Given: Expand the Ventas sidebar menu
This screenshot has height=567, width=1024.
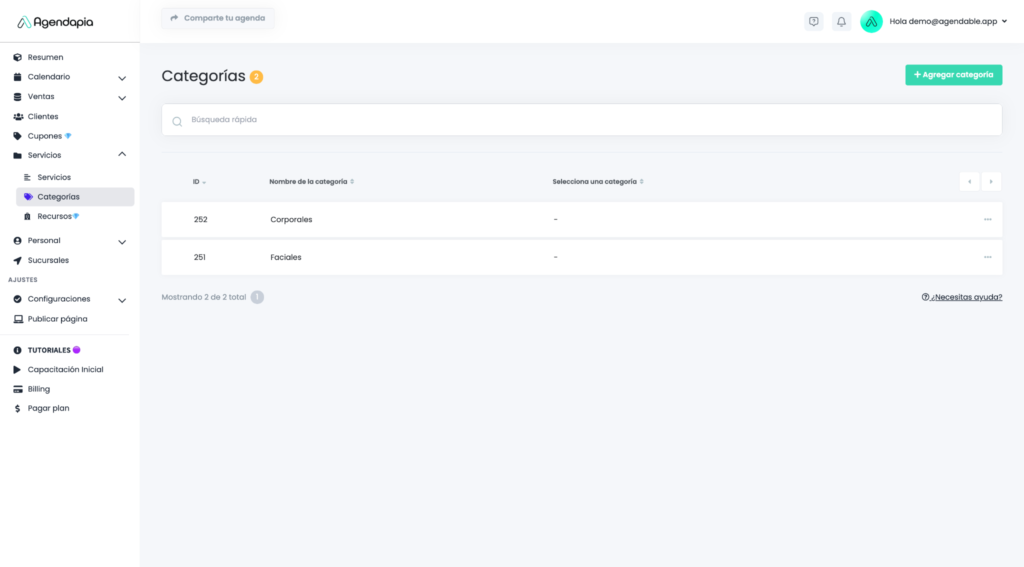Looking at the screenshot, I should (x=121, y=97).
